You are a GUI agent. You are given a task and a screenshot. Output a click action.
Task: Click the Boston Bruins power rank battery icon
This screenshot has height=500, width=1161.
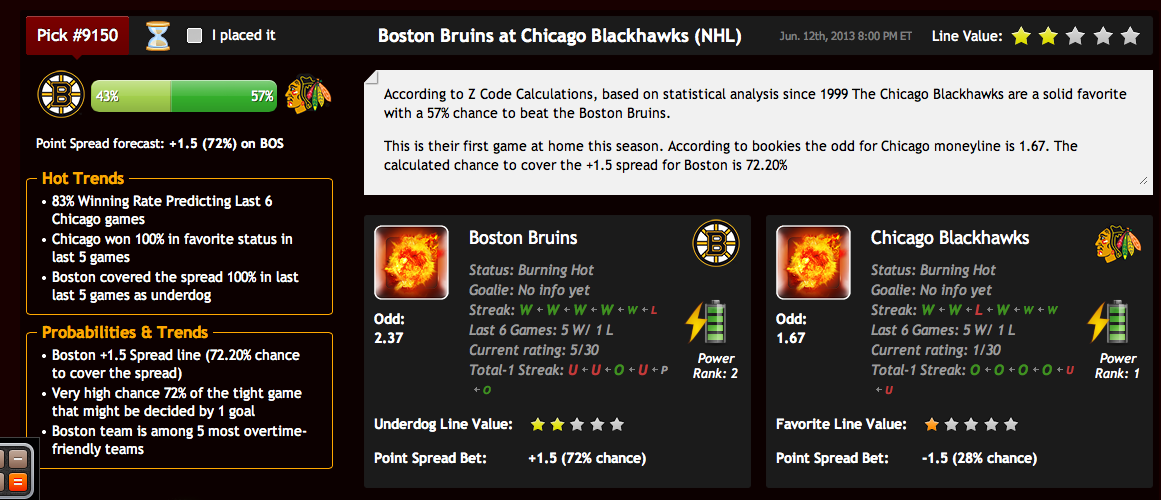pos(706,322)
